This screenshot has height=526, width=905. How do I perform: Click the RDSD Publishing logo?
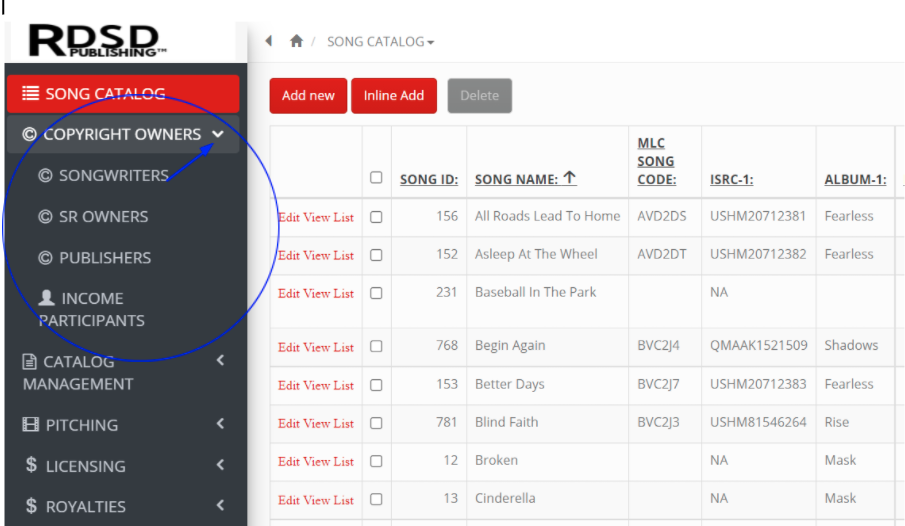point(98,40)
